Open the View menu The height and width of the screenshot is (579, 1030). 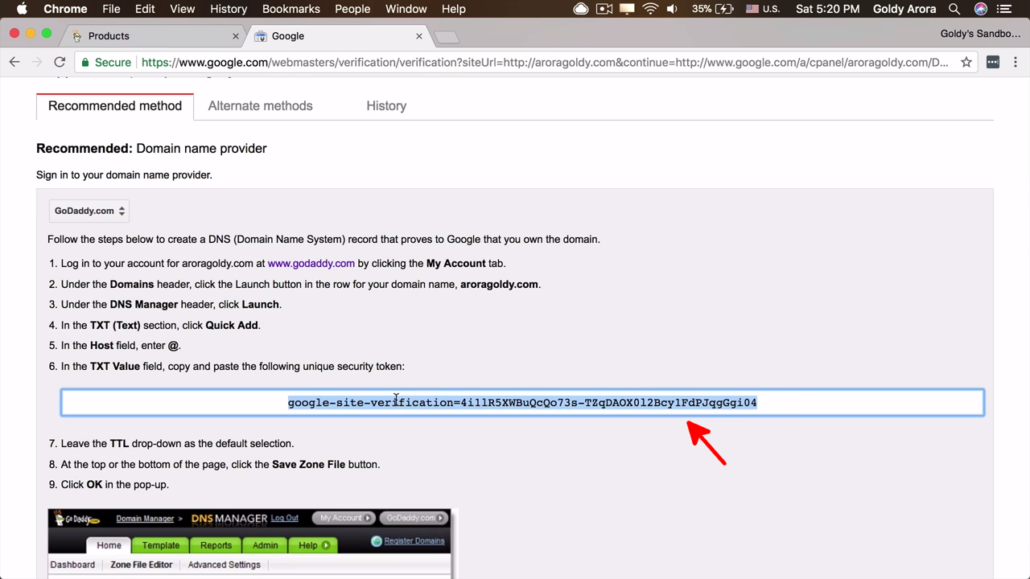point(182,9)
